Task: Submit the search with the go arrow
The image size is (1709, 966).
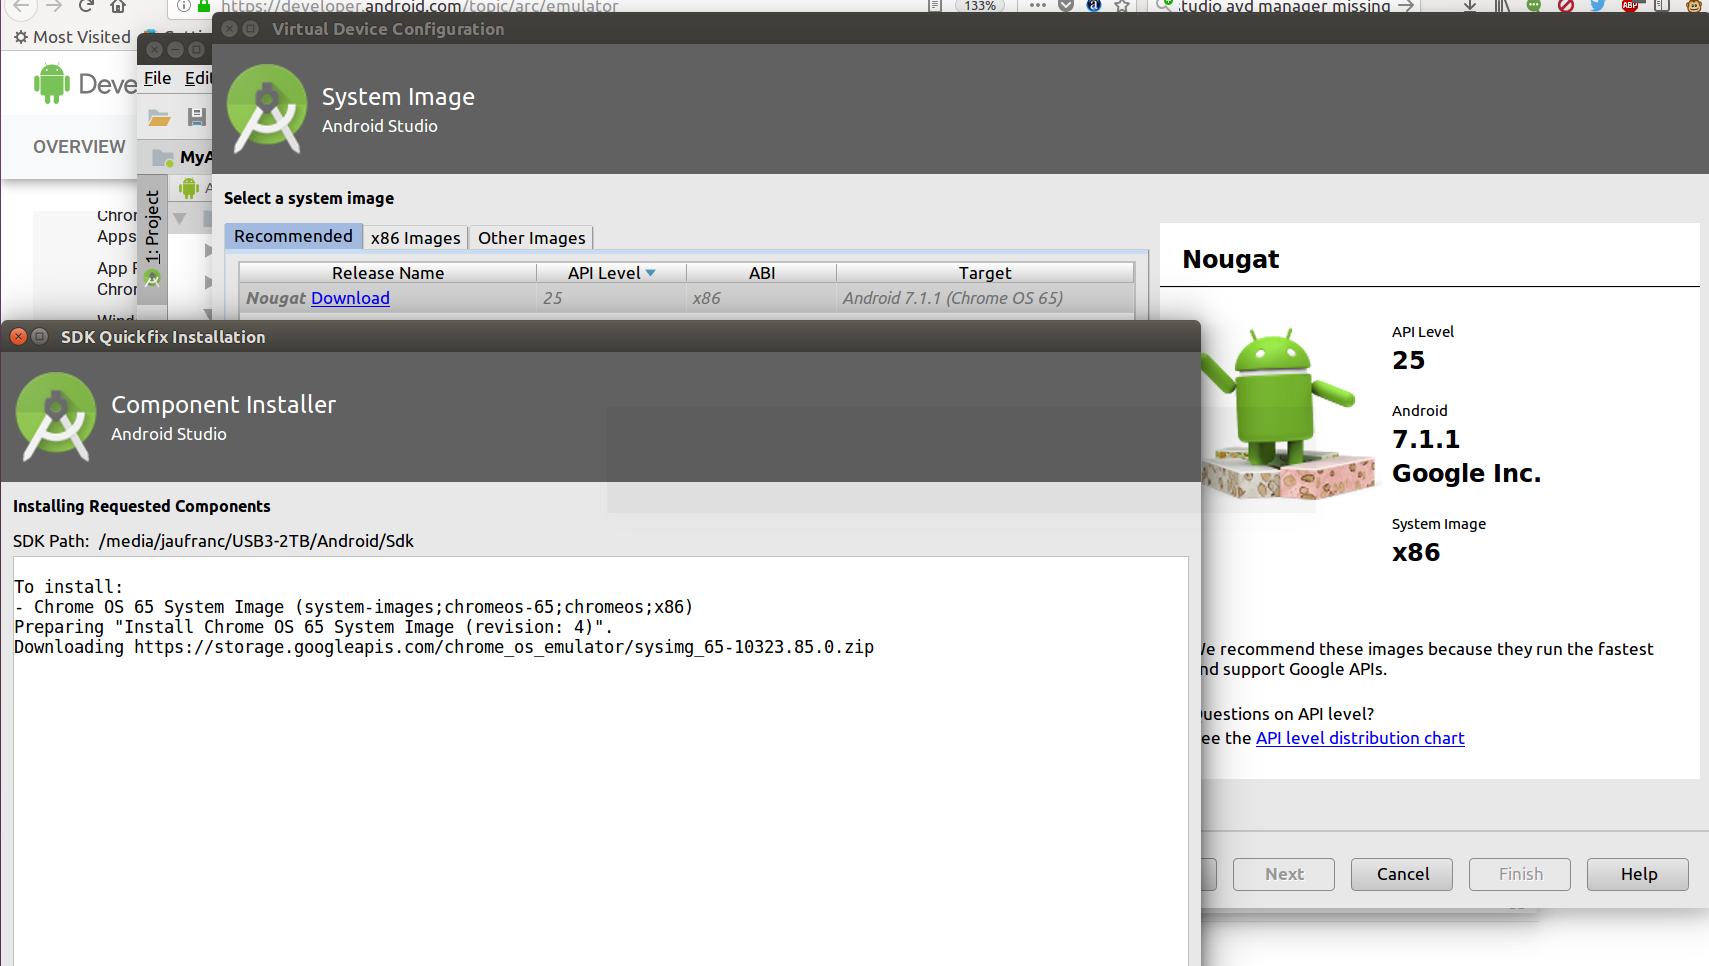Action: click(1406, 6)
